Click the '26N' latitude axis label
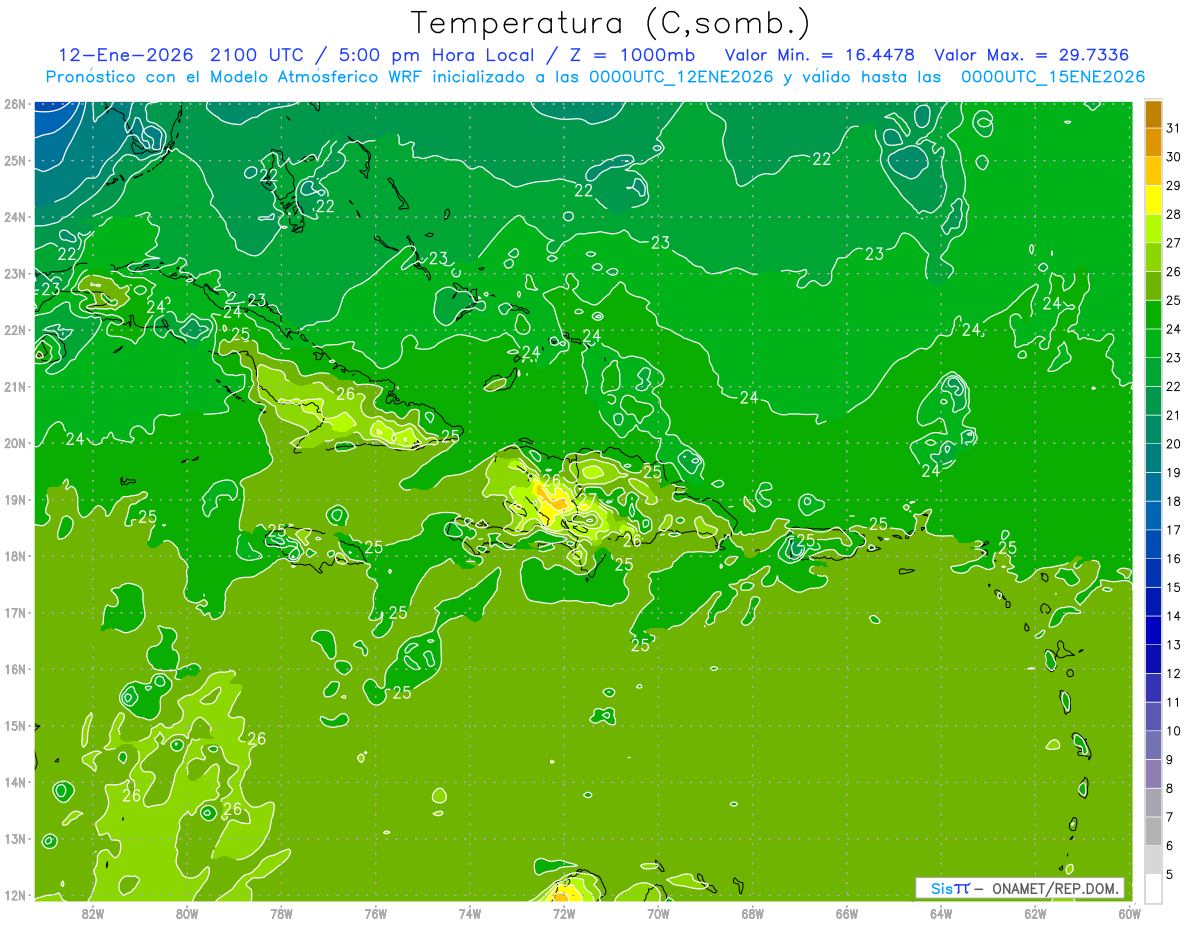This screenshot has width=1200, height=927. coord(14,104)
